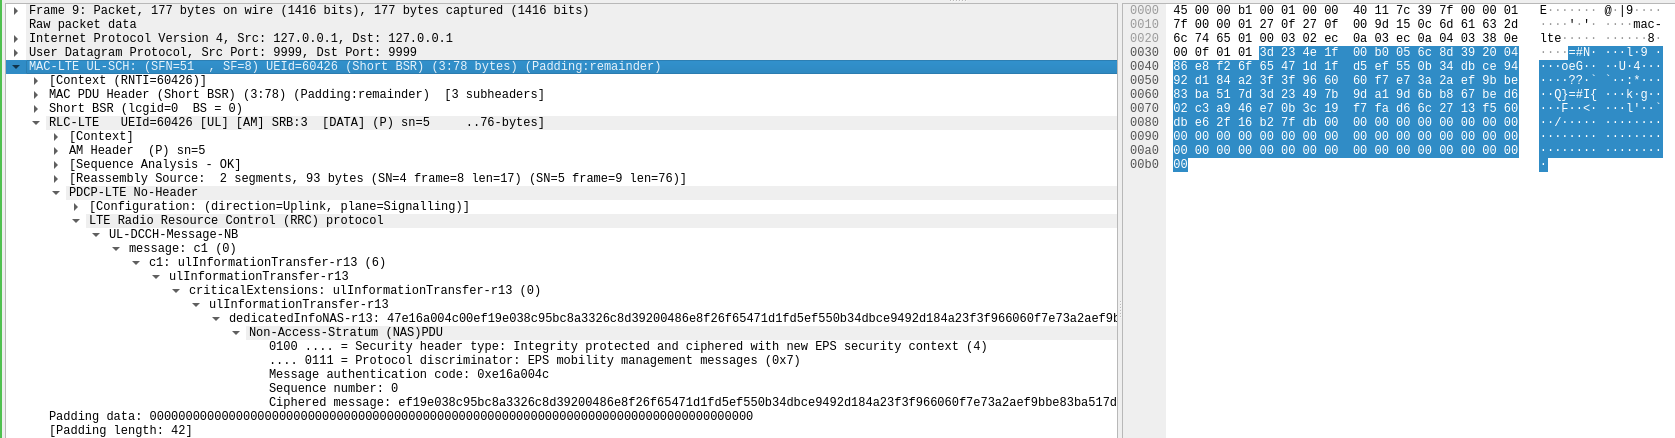This screenshot has width=1675, height=438.
Task: Expand Internet Protocol Version 4 details
Action: (16, 38)
